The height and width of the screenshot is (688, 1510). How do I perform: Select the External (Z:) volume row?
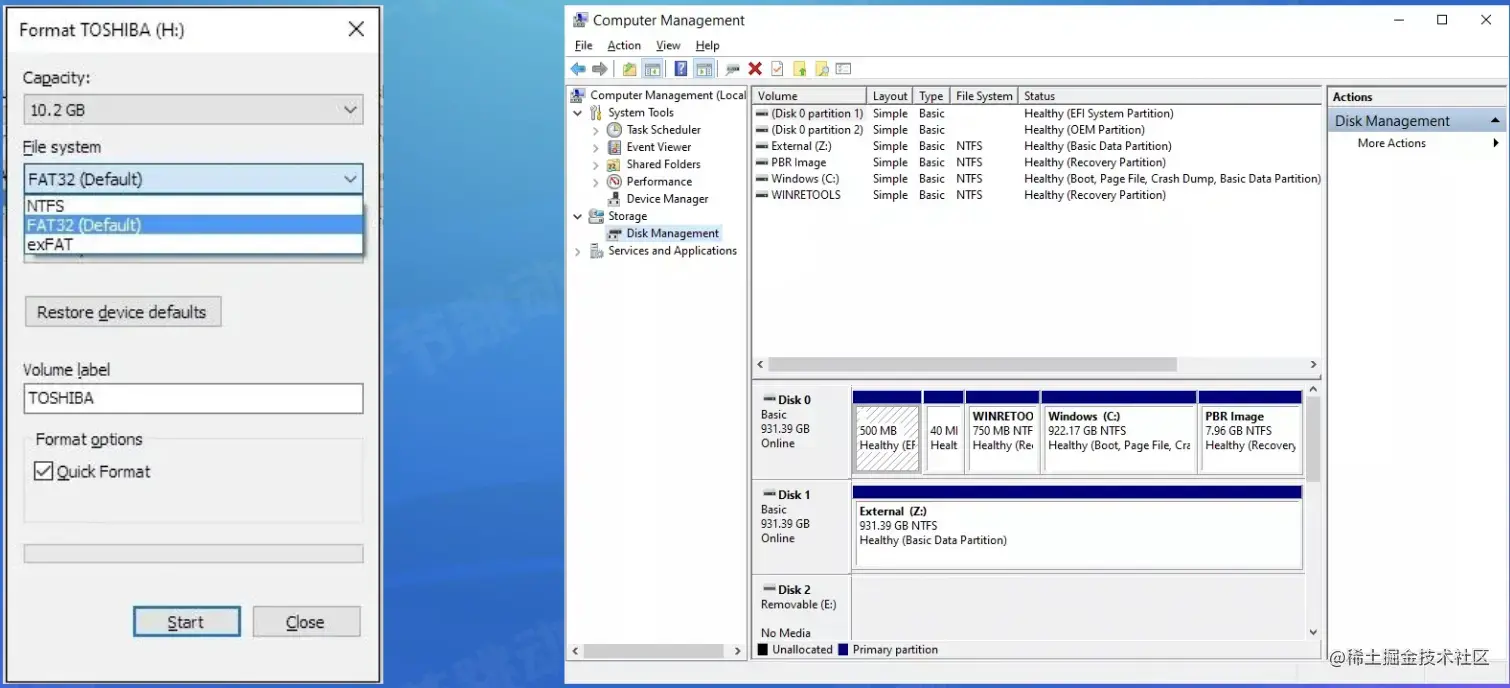(1037, 146)
